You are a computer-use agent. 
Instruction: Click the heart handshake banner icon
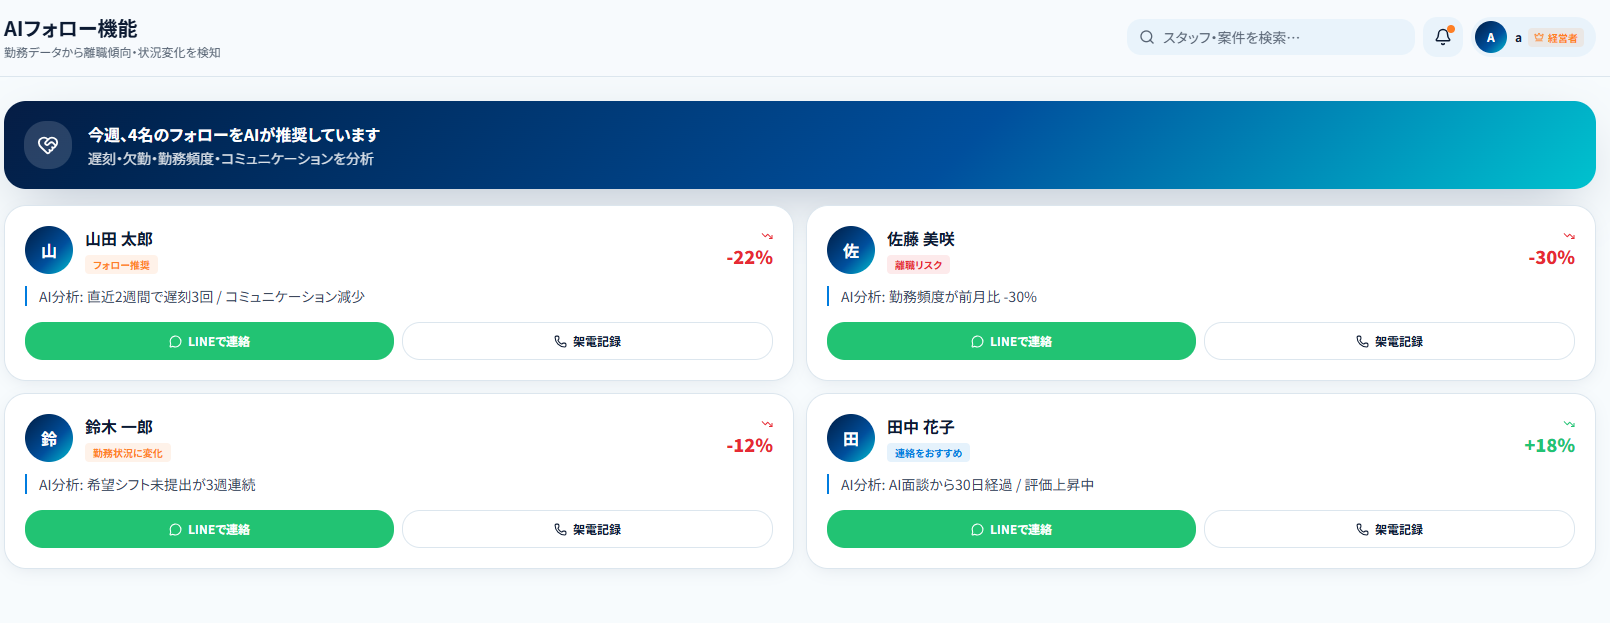(48, 145)
